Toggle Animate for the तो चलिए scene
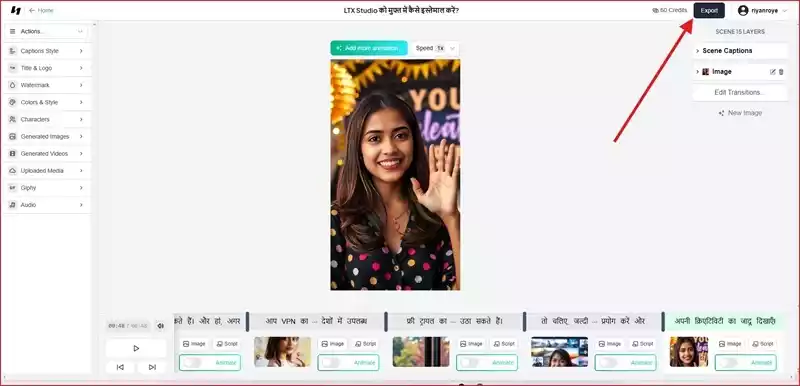800x386 pixels. (609, 363)
